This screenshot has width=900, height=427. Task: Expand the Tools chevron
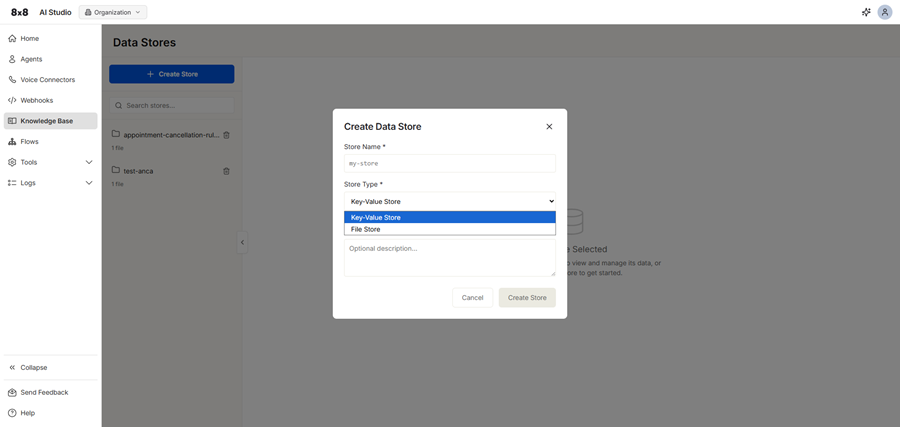click(x=89, y=162)
